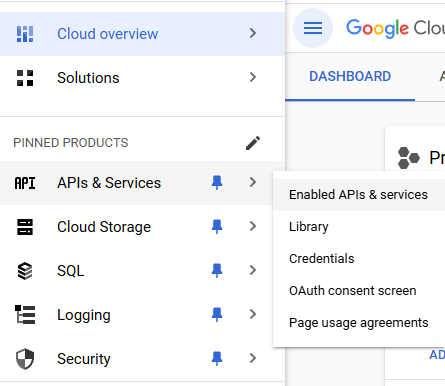This screenshot has height=386, width=445.
Task: Edit pinned products with pencil icon
Action: click(253, 143)
